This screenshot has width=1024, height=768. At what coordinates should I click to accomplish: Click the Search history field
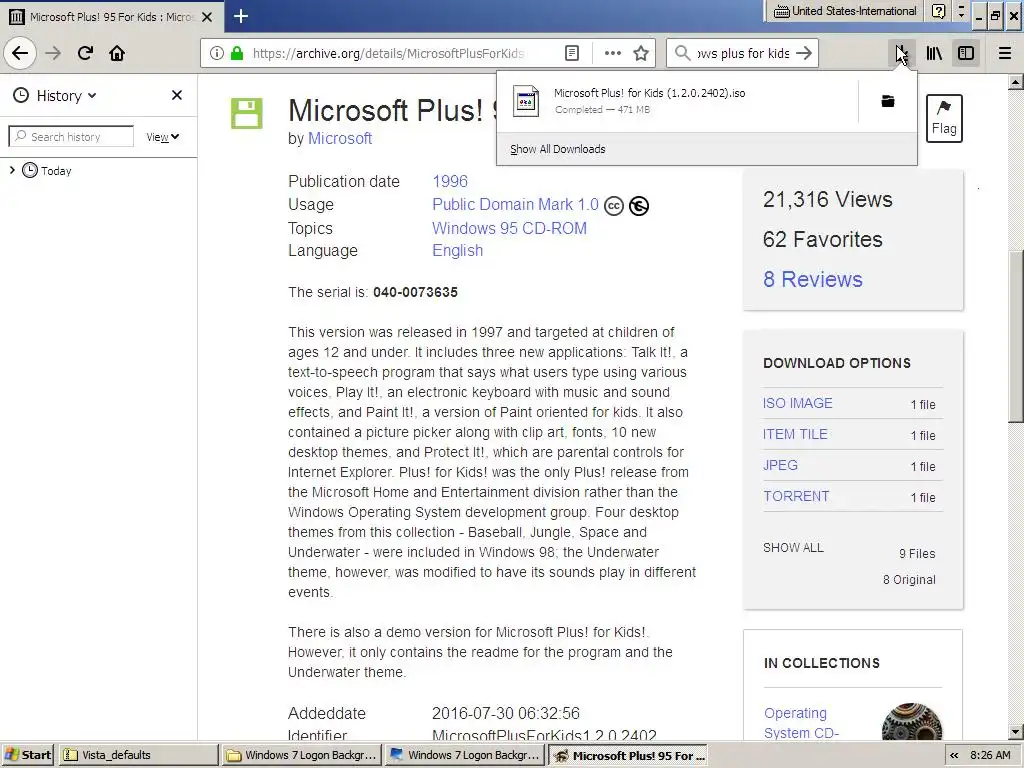click(x=71, y=136)
